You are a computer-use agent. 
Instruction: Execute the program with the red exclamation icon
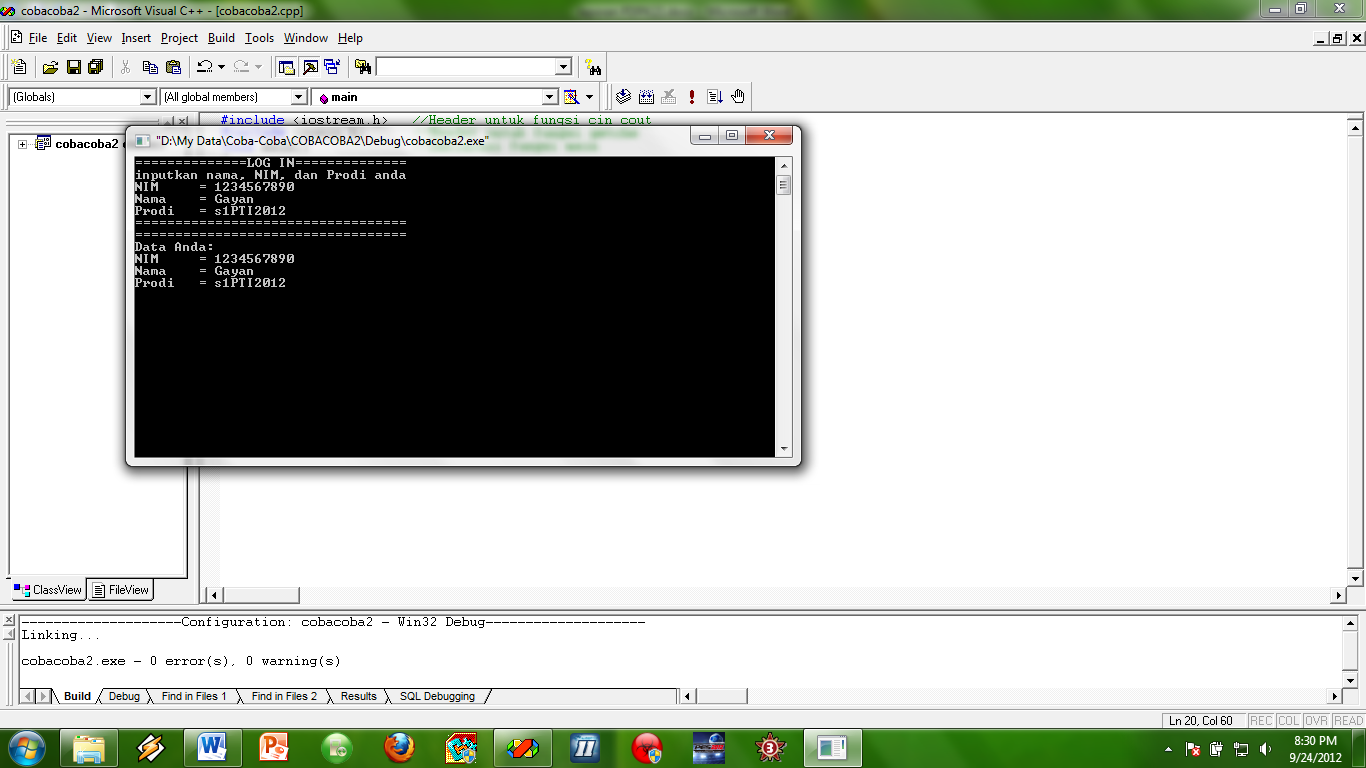coord(690,96)
